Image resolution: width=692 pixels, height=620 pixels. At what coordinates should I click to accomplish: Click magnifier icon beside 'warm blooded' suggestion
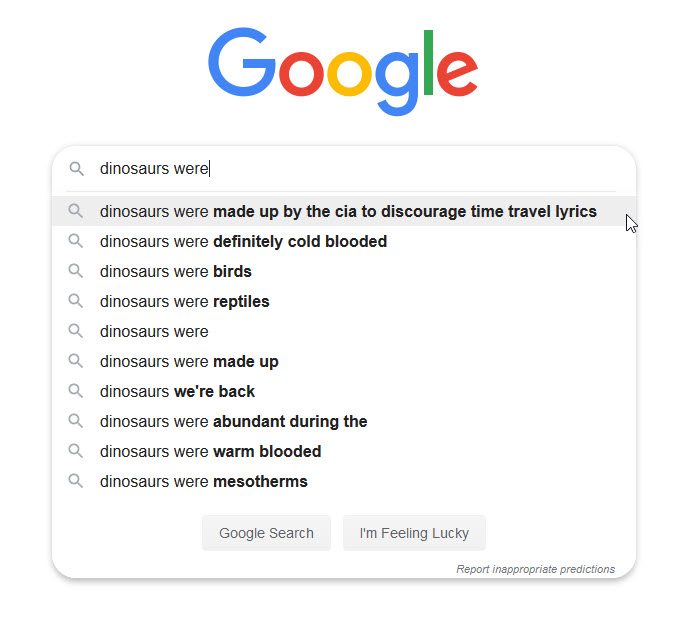point(76,451)
